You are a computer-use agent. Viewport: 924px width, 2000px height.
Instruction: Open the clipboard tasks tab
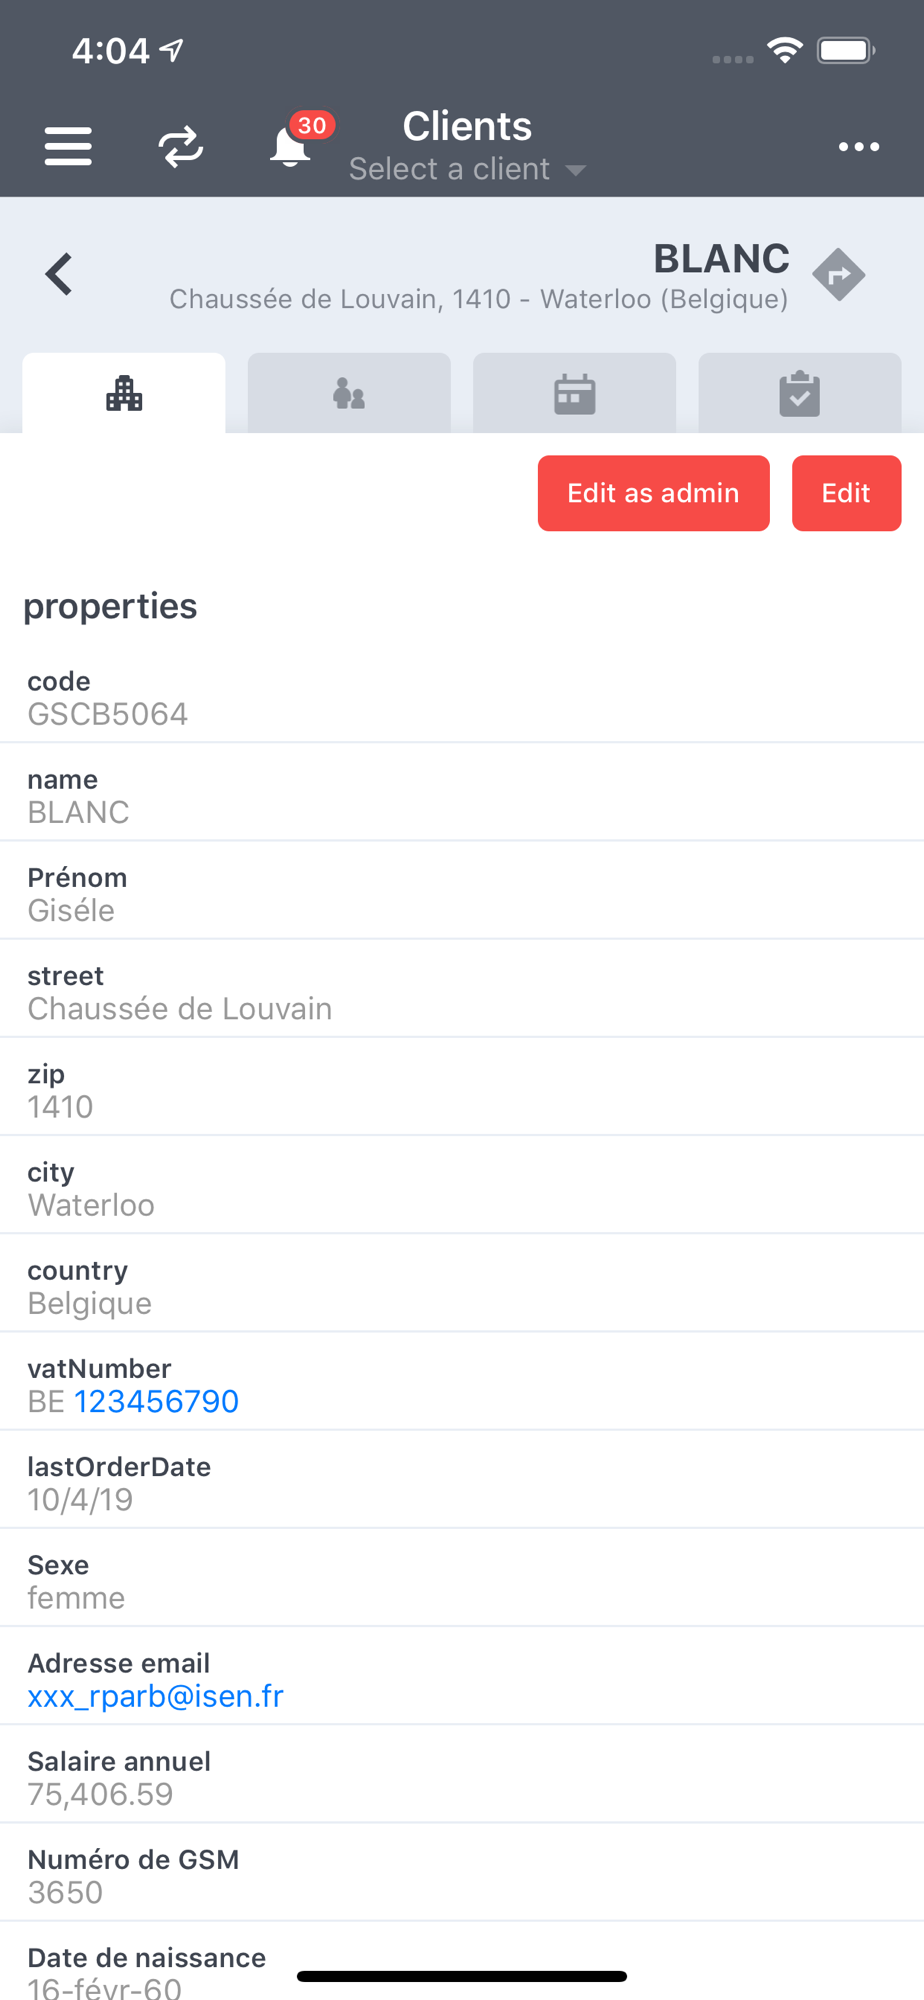click(799, 393)
